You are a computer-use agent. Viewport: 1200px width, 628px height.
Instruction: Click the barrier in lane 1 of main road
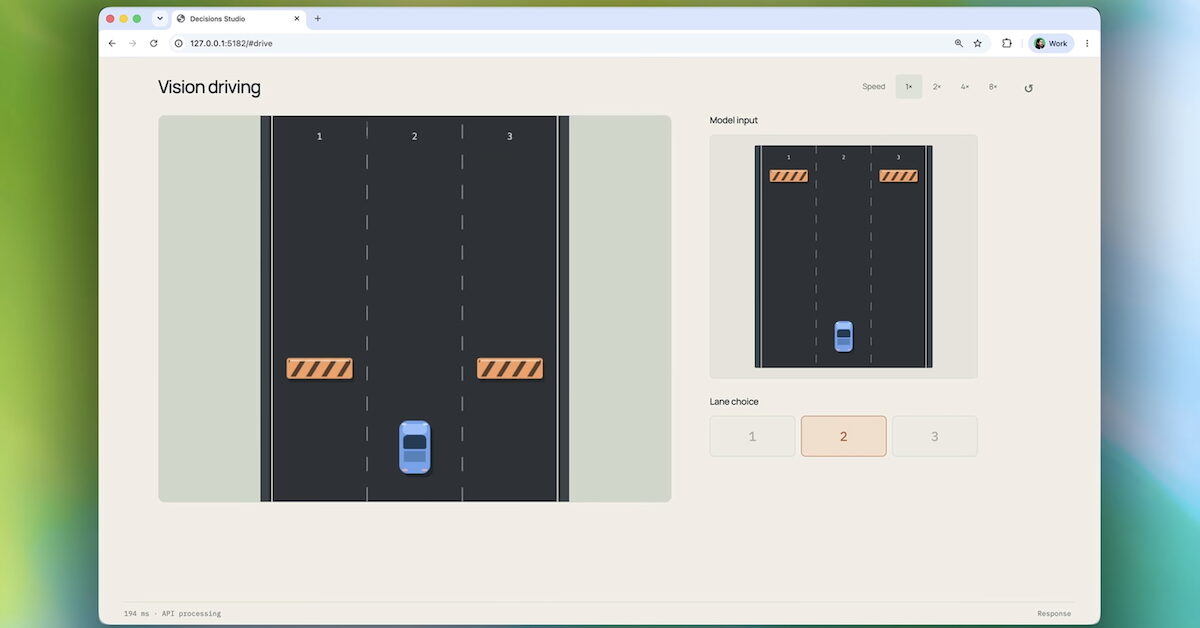pyautogui.click(x=320, y=368)
